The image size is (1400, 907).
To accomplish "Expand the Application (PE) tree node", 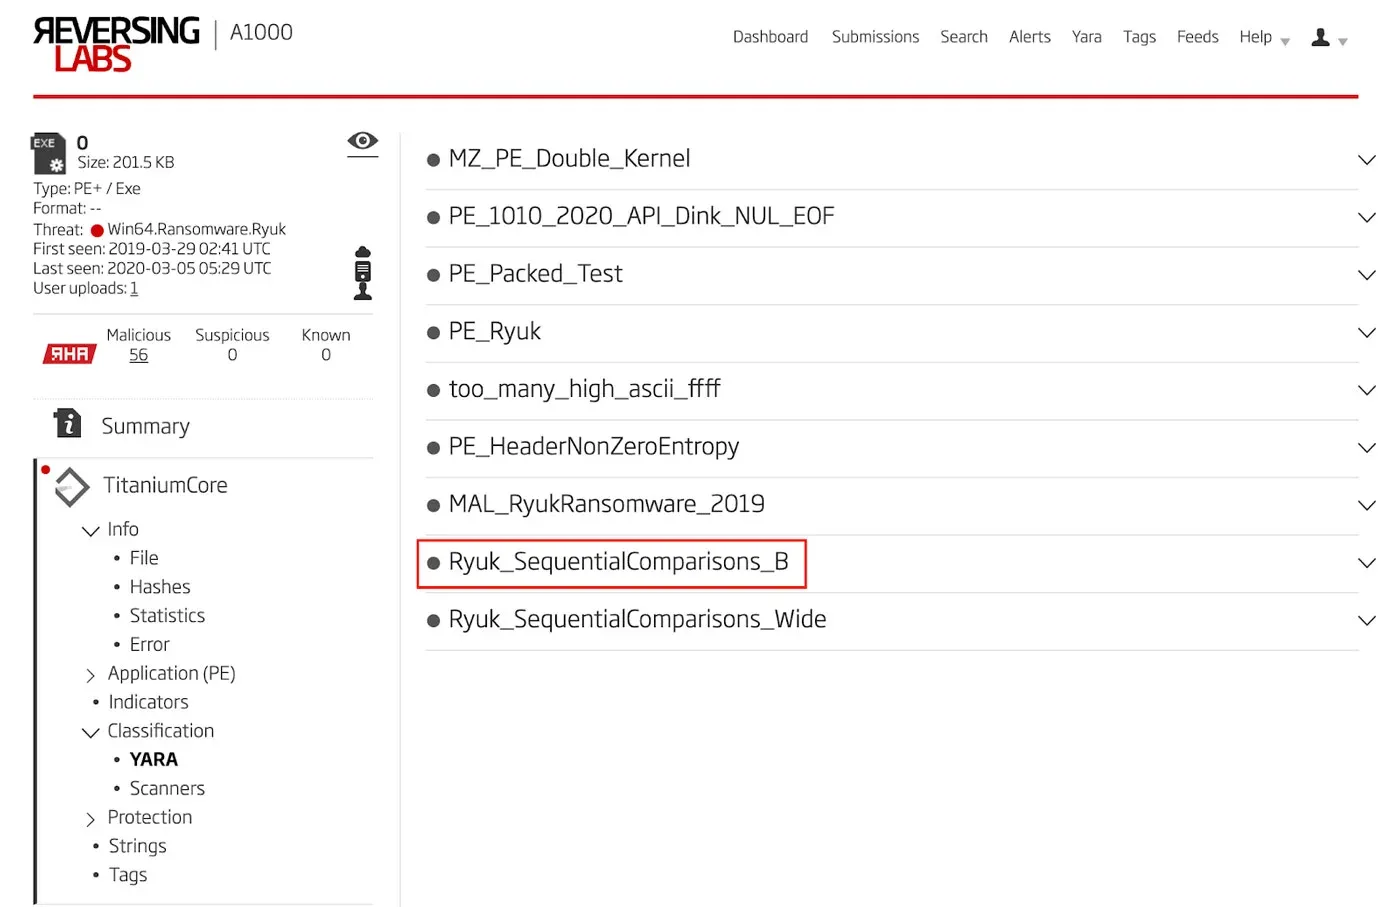I will pyautogui.click(x=91, y=675).
